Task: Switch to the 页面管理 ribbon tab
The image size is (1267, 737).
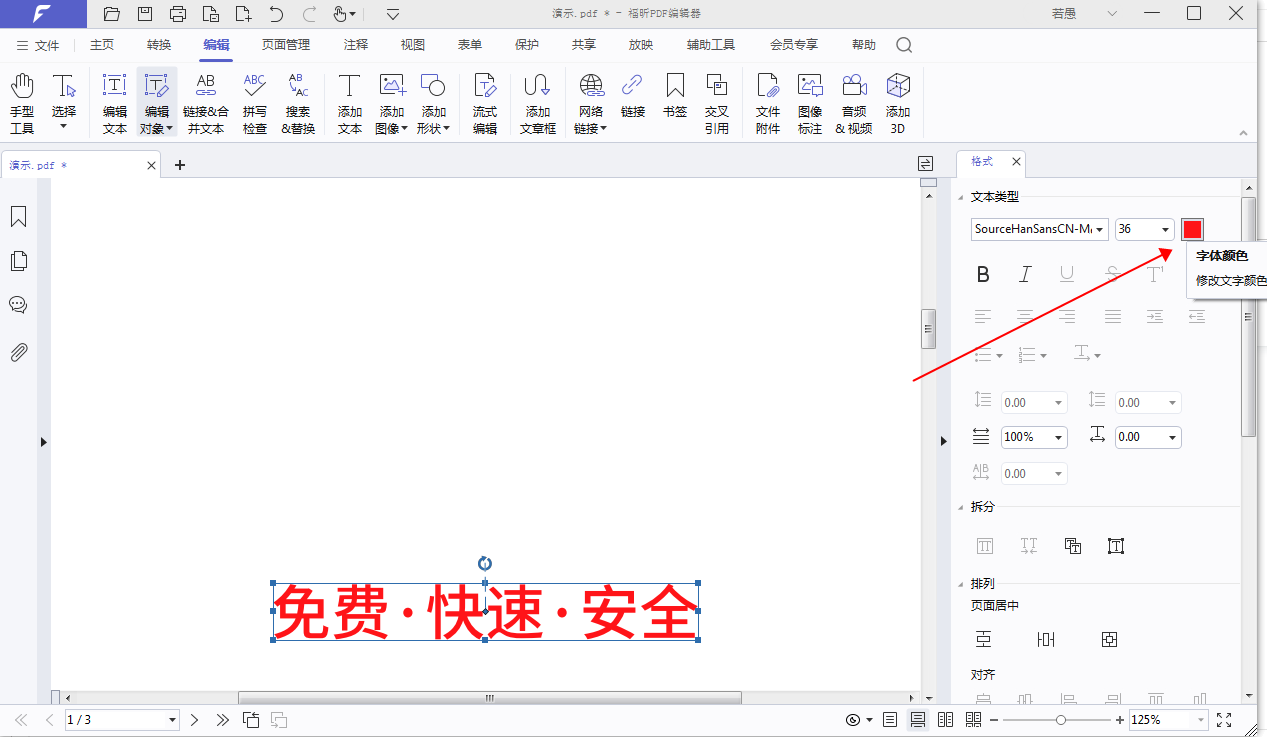Action: coord(286,45)
